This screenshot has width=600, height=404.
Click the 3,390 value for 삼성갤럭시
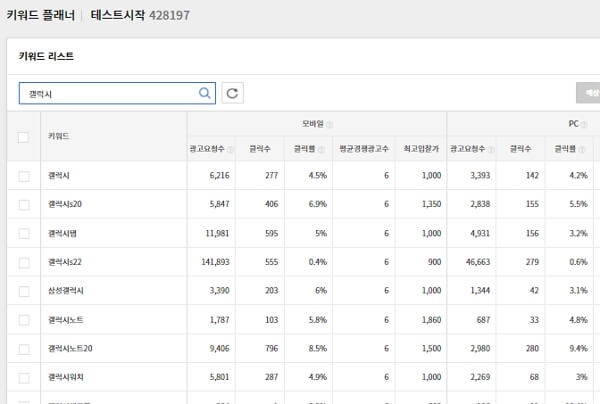pos(219,291)
